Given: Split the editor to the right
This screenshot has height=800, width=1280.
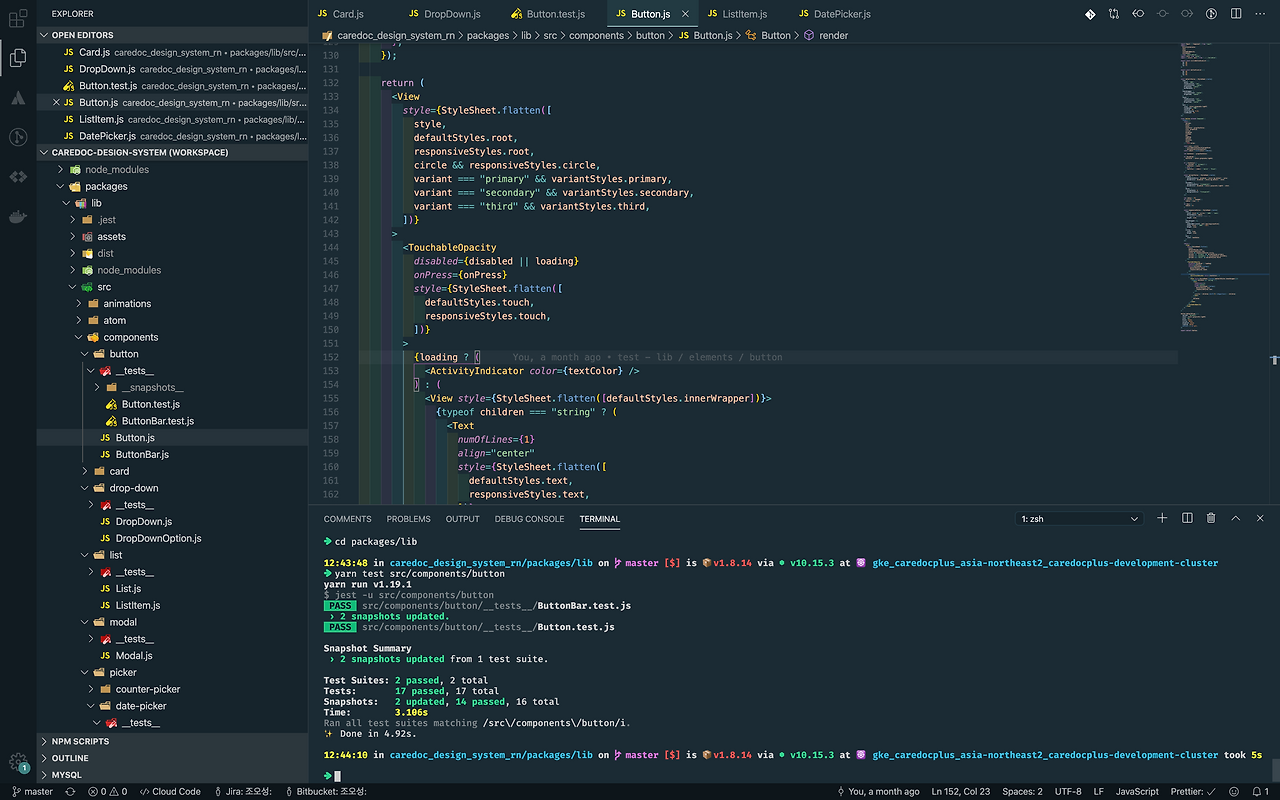Looking at the screenshot, I should (1235, 14).
